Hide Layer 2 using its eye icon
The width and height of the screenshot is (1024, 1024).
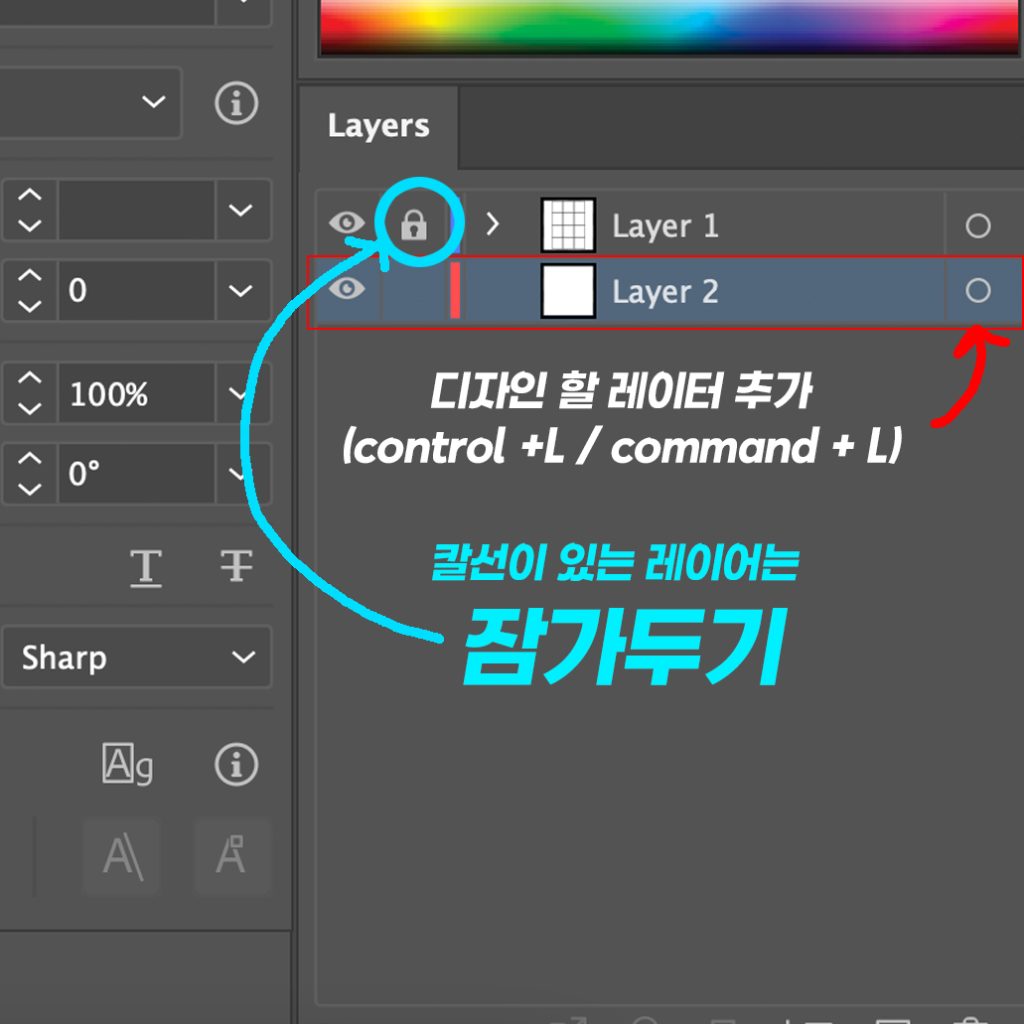[x=347, y=287]
